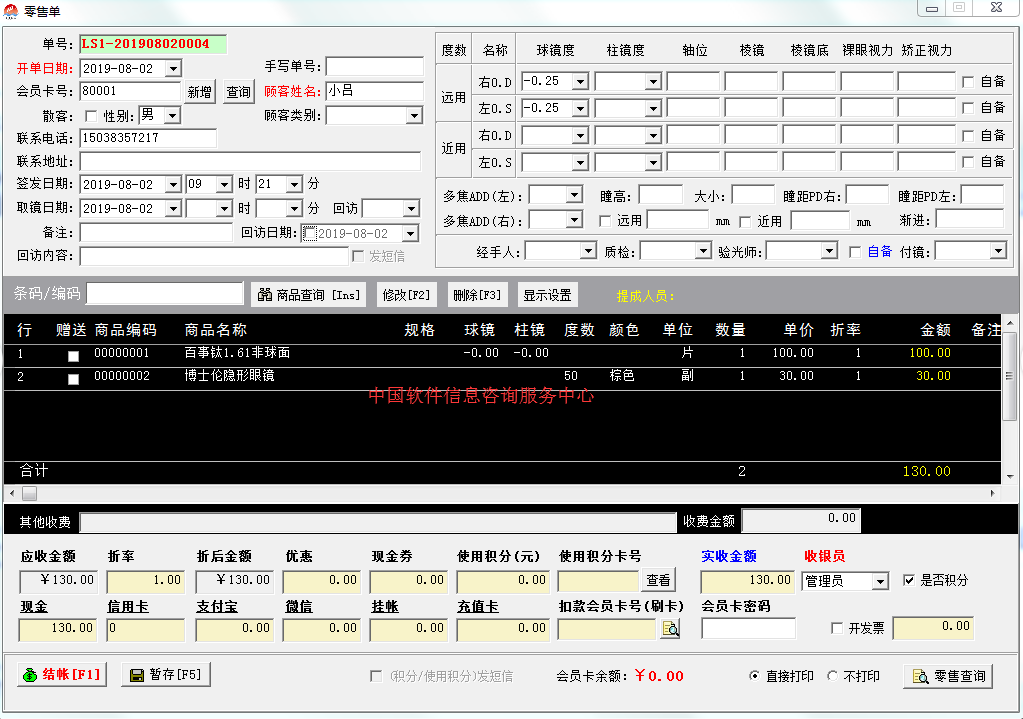The height and width of the screenshot is (719, 1023).
Task: Open the 开单日期 date dropdown
Action: pos(173,69)
